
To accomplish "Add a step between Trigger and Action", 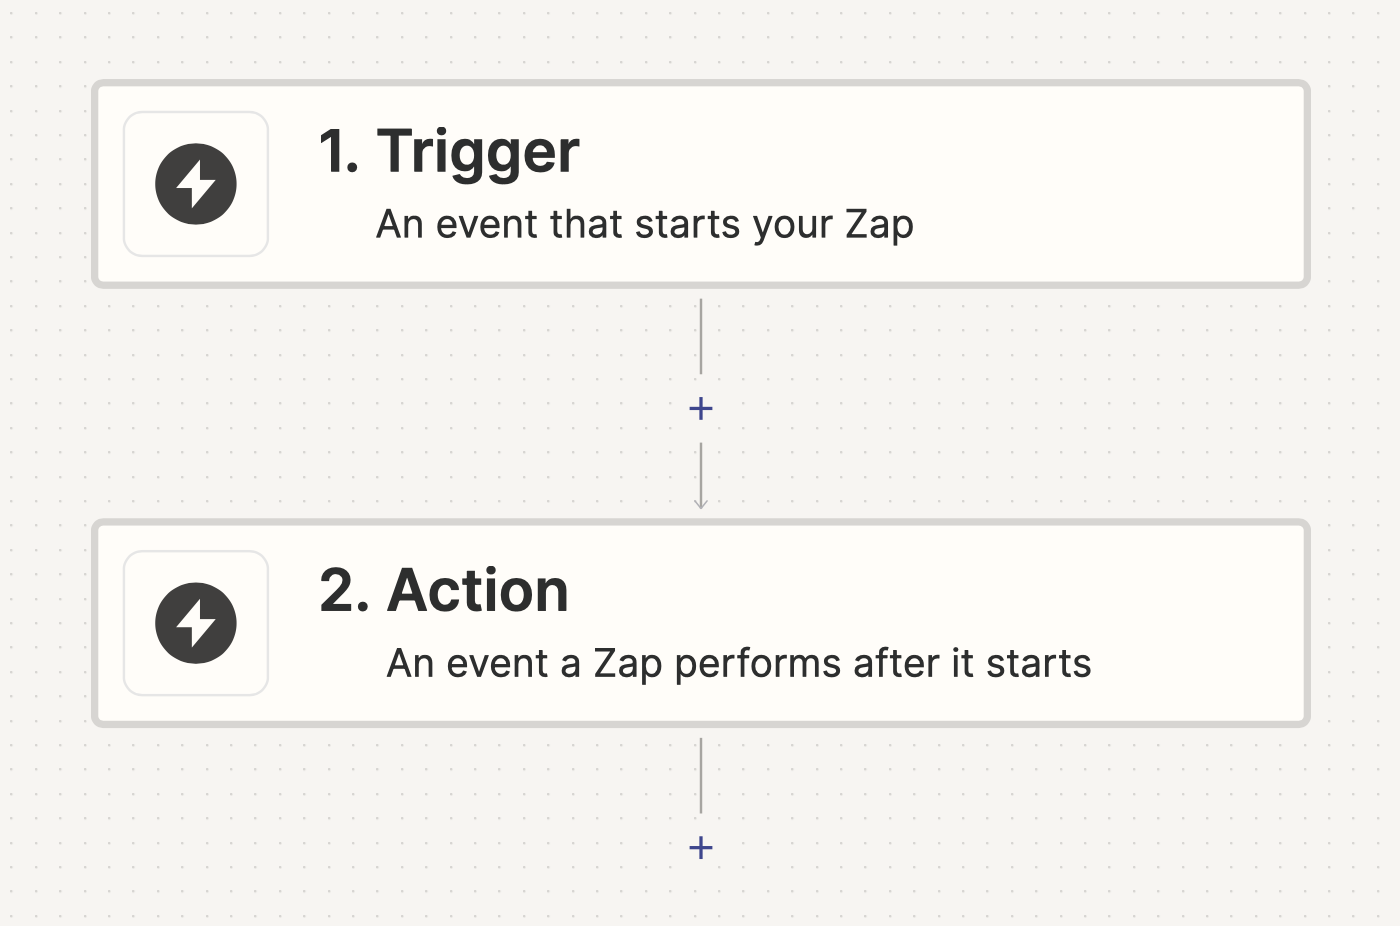I will (701, 408).
